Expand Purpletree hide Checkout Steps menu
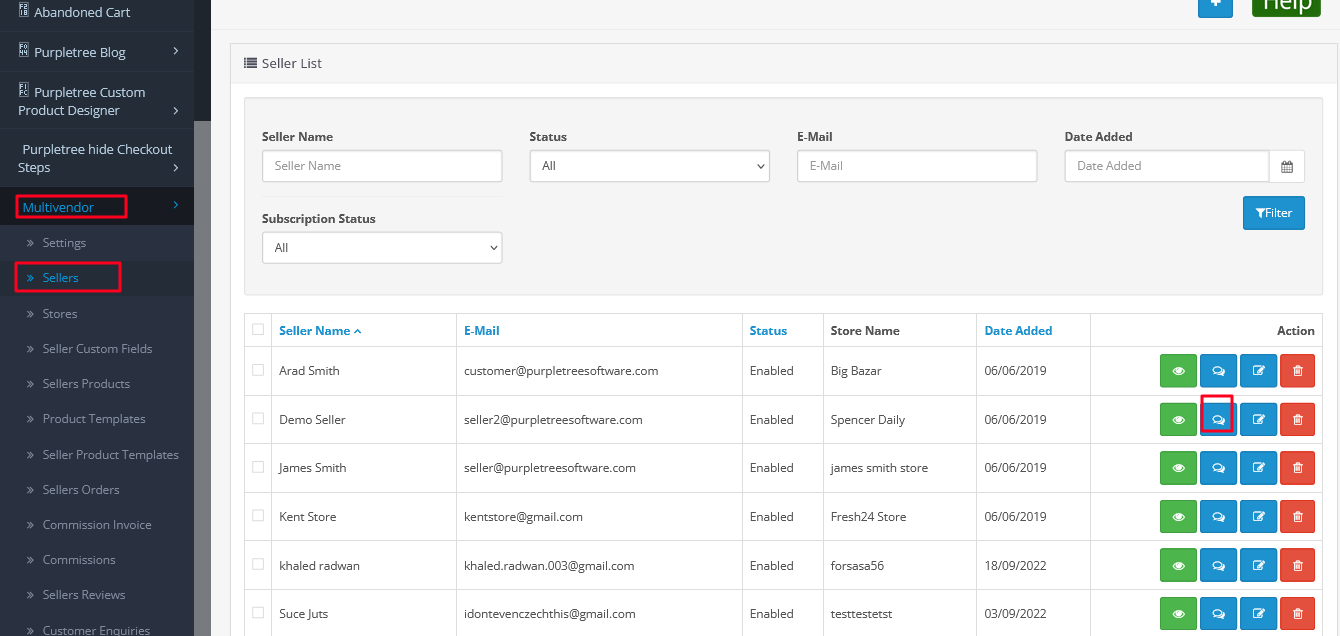Screen dimensions: 1340x636 (x=97, y=158)
